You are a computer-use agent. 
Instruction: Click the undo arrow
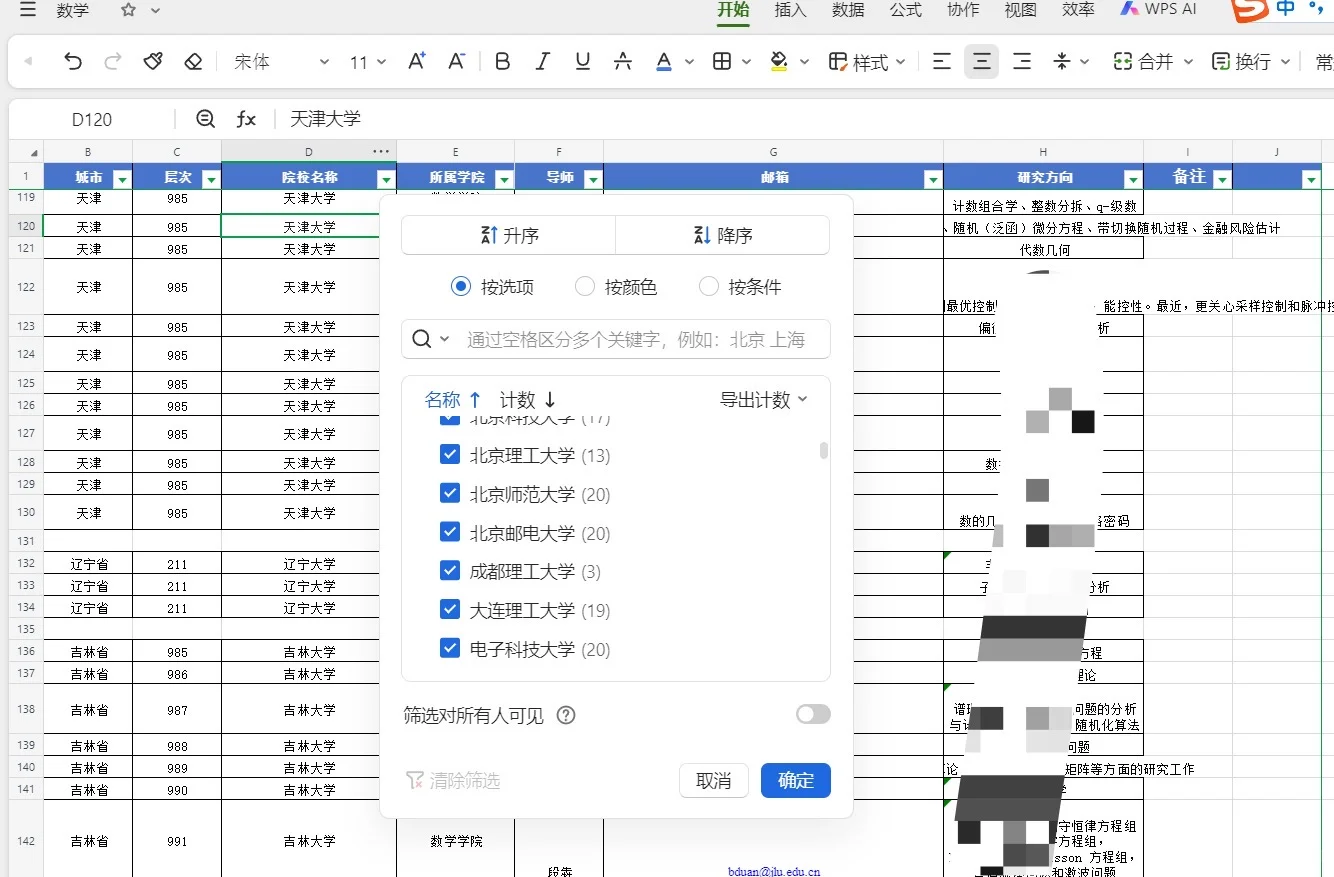click(x=73, y=62)
